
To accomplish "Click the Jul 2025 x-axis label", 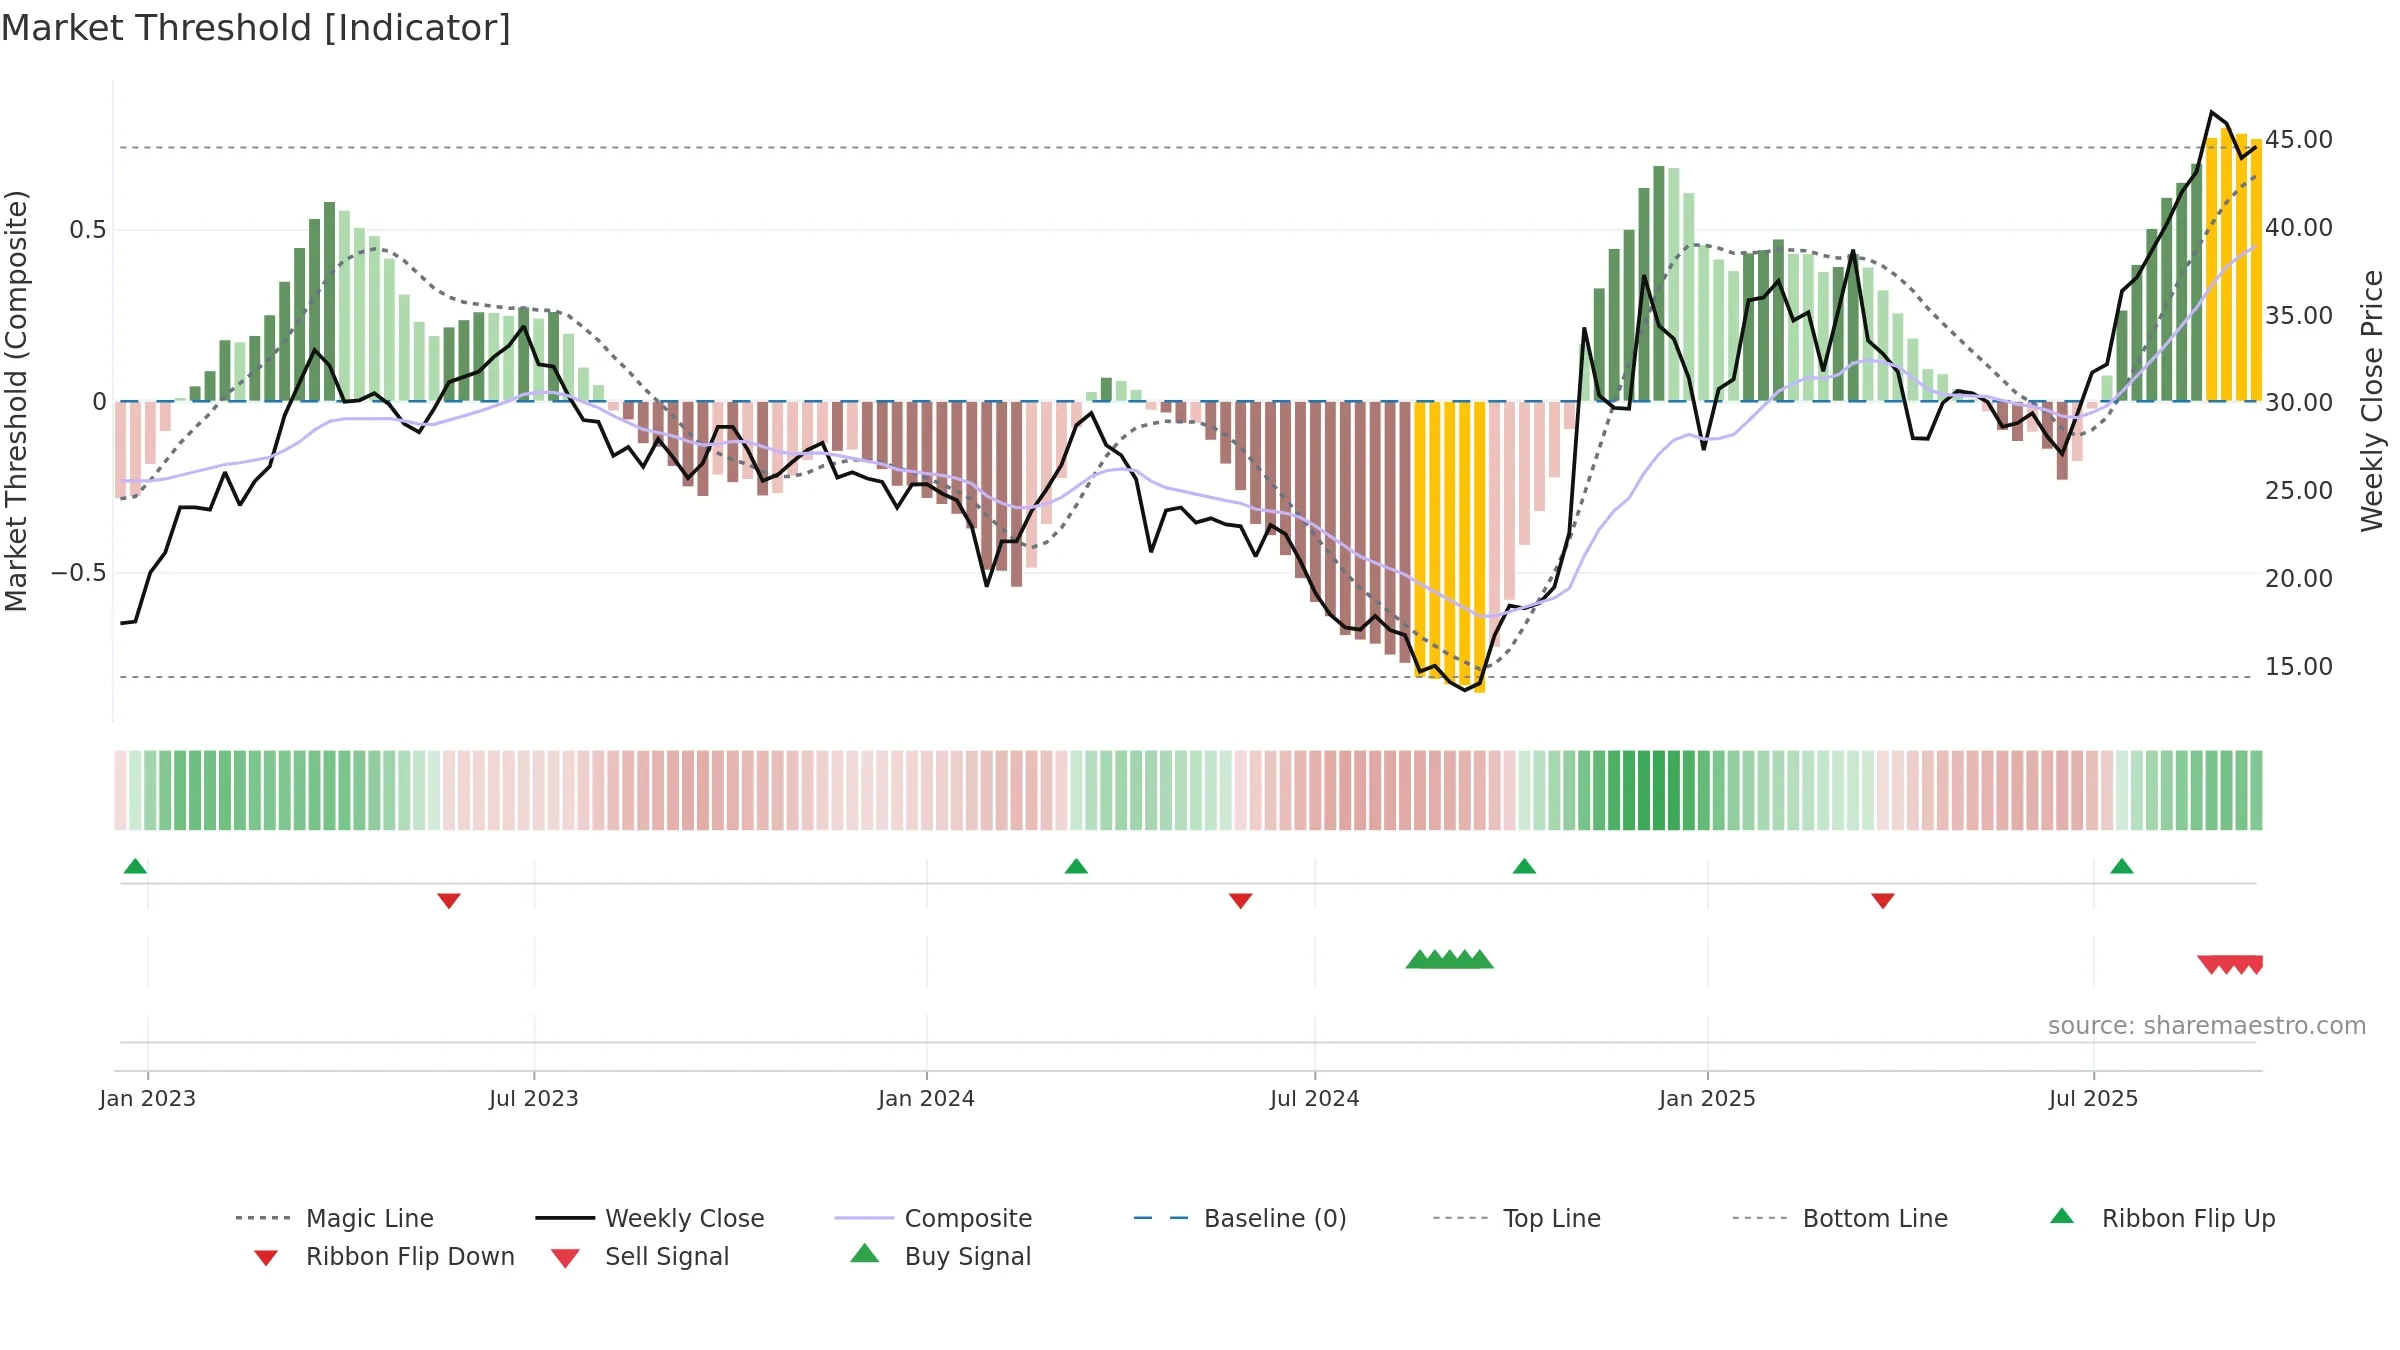I will (2094, 1098).
